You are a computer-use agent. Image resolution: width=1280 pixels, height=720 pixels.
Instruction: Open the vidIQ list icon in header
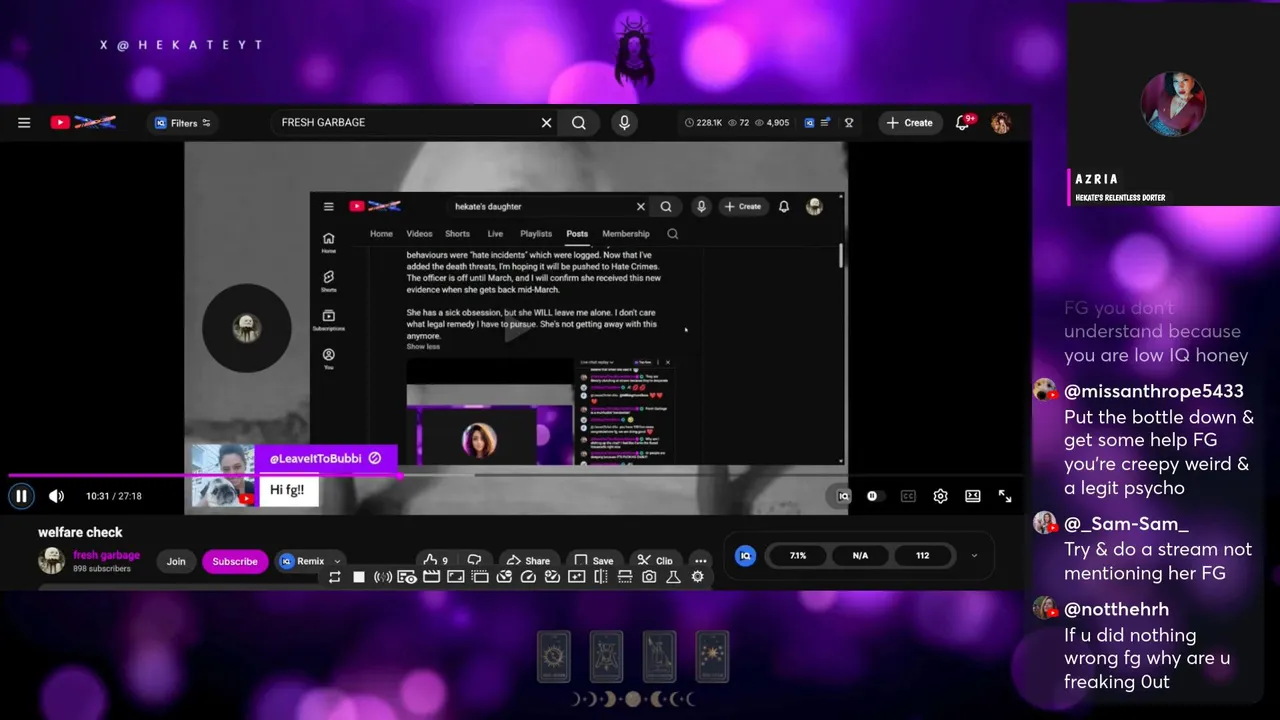pyautogui.click(x=825, y=123)
